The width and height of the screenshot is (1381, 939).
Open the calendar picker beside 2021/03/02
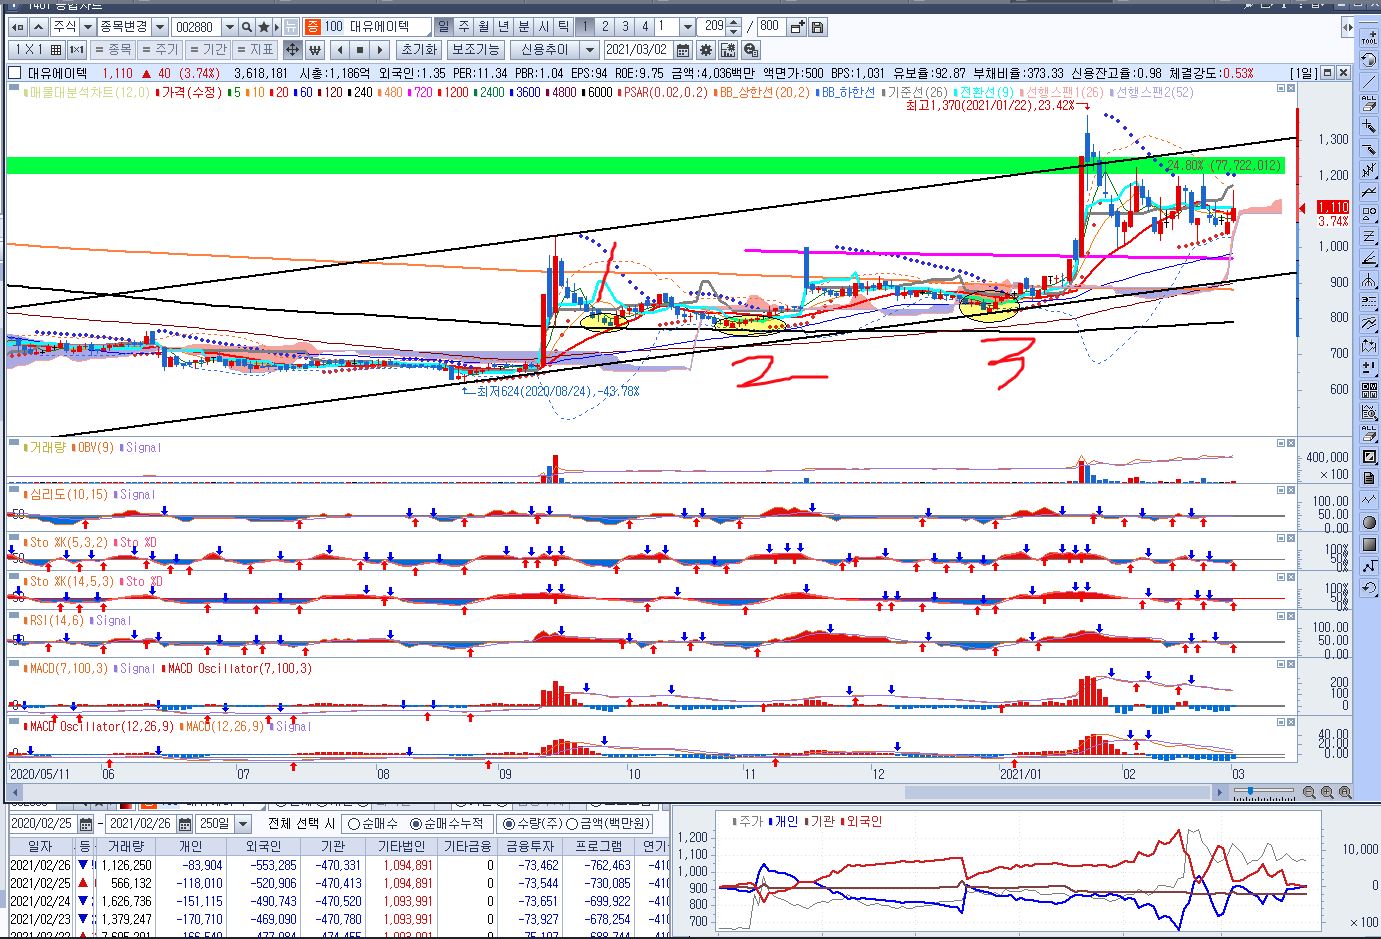(x=683, y=50)
